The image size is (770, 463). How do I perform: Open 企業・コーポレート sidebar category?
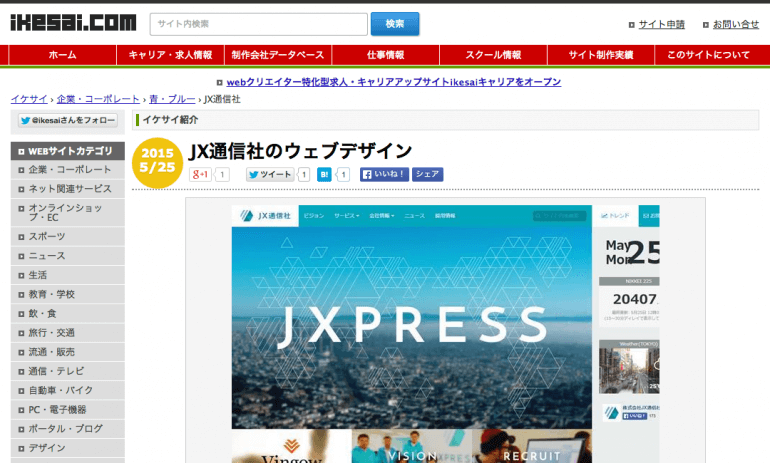pyautogui.click(x=68, y=170)
